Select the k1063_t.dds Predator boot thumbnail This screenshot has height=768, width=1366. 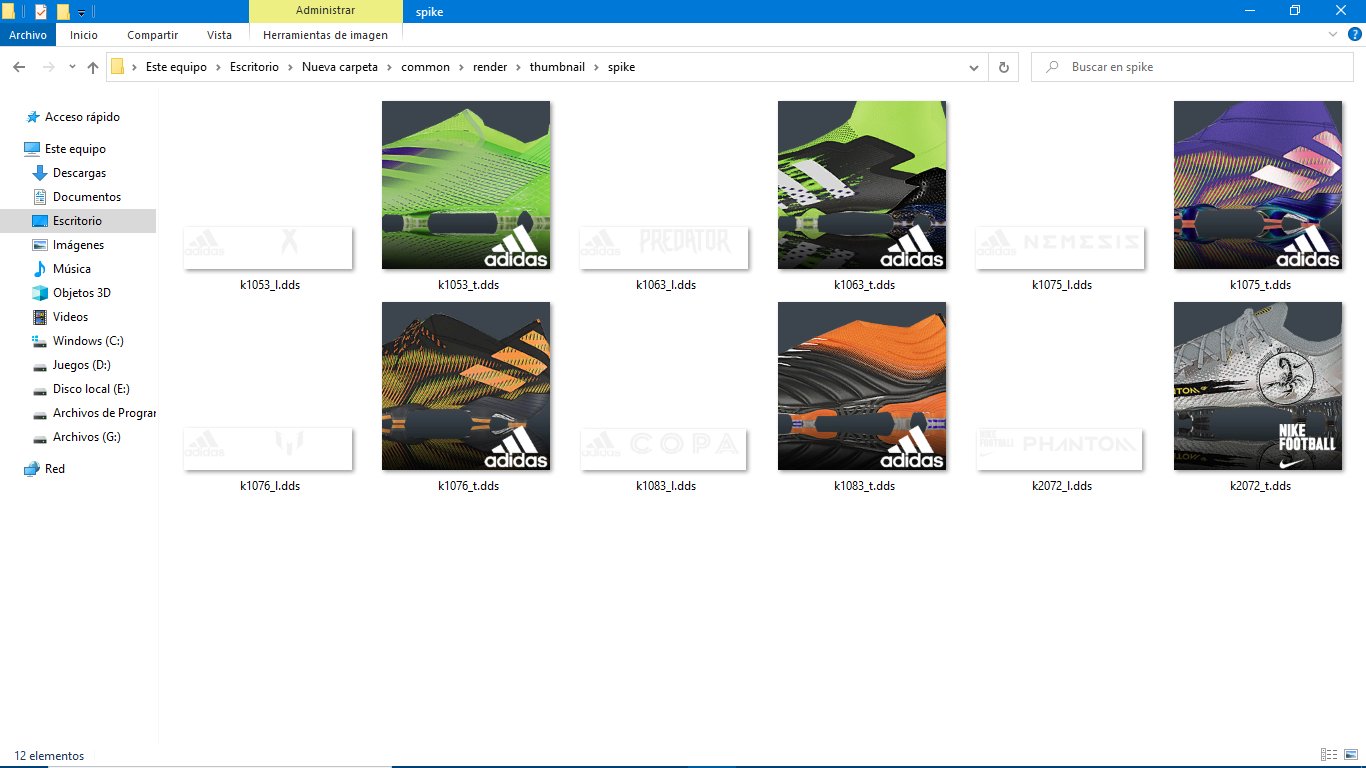click(862, 185)
